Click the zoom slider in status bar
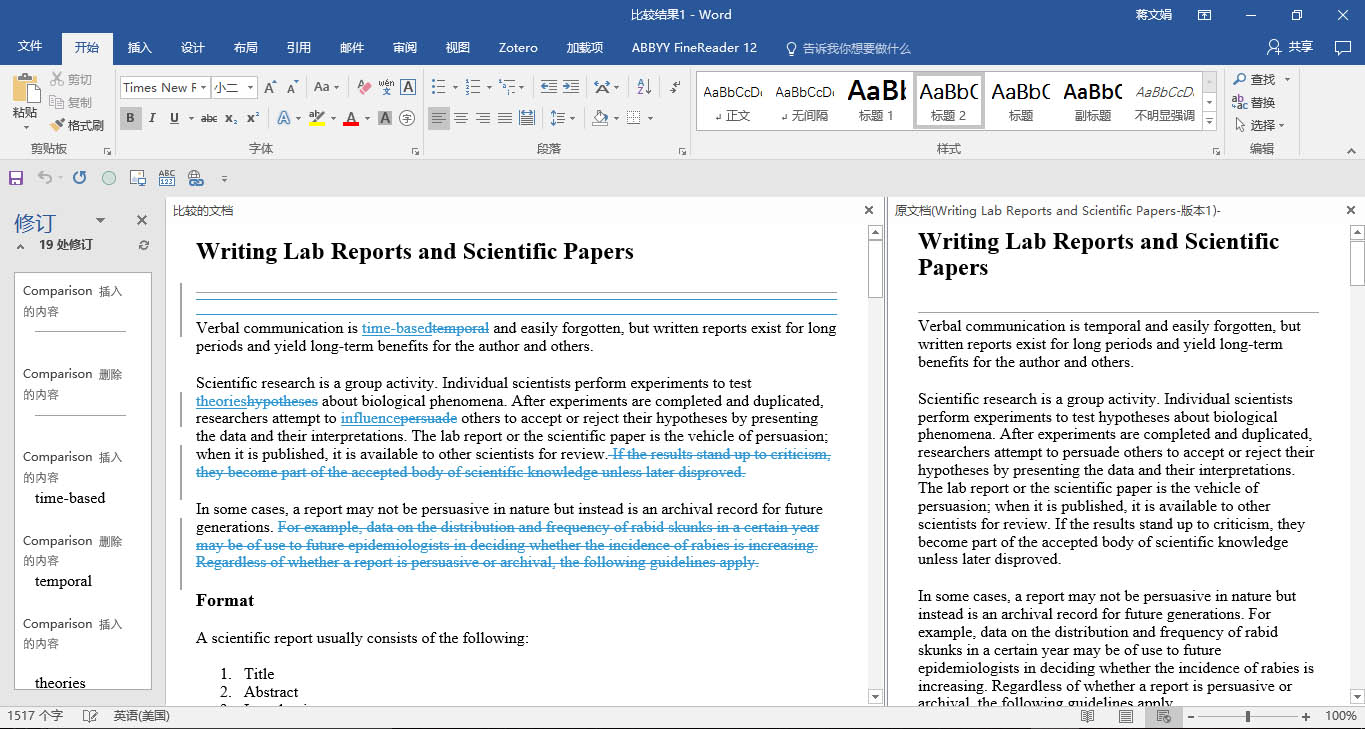 (x=1247, y=716)
